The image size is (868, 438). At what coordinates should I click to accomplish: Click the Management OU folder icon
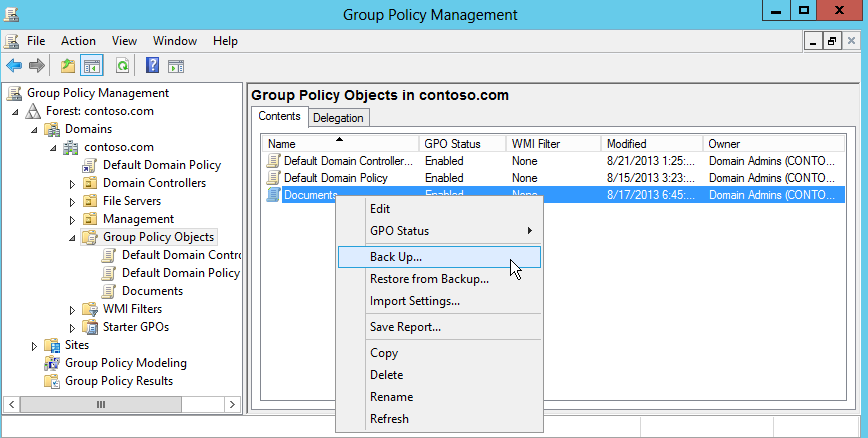click(90, 219)
